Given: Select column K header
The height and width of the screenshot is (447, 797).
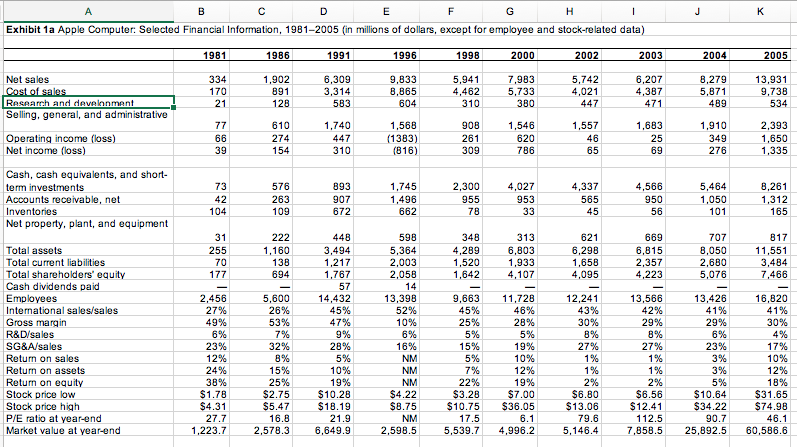Looking at the screenshot, I should [760, 11].
